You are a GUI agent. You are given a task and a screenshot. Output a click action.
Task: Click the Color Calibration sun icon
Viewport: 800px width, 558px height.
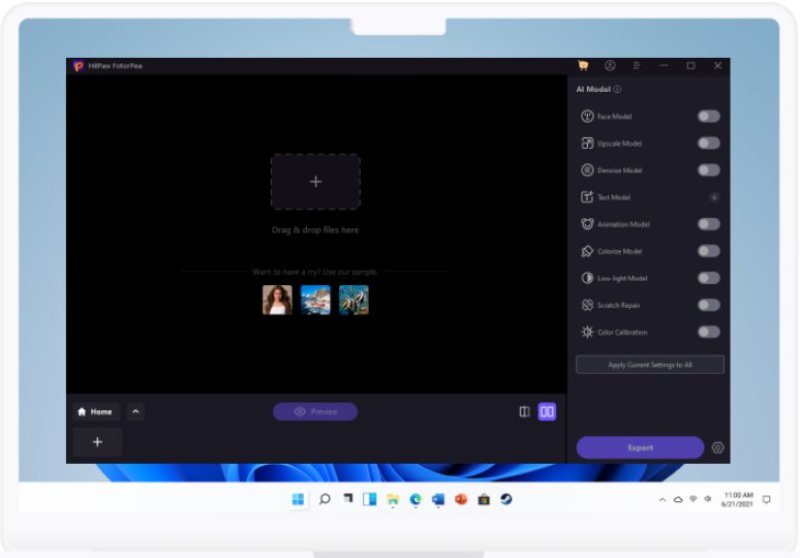pos(587,332)
